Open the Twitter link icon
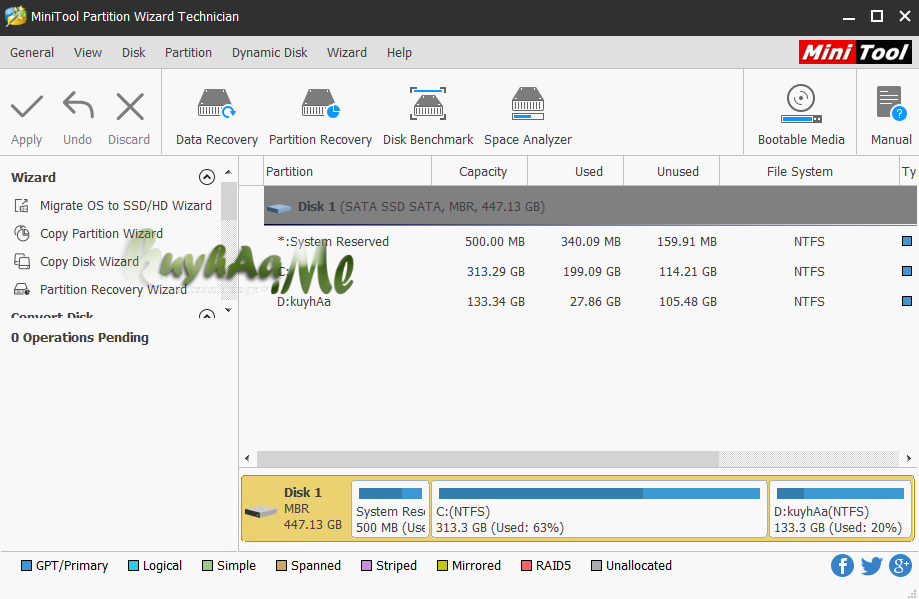919x599 pixels. click(x=872, y=566)
